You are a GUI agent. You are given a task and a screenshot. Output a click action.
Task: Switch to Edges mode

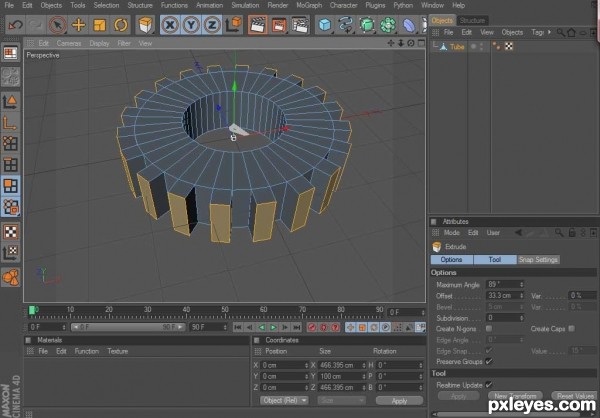click(x=11, y=165)
